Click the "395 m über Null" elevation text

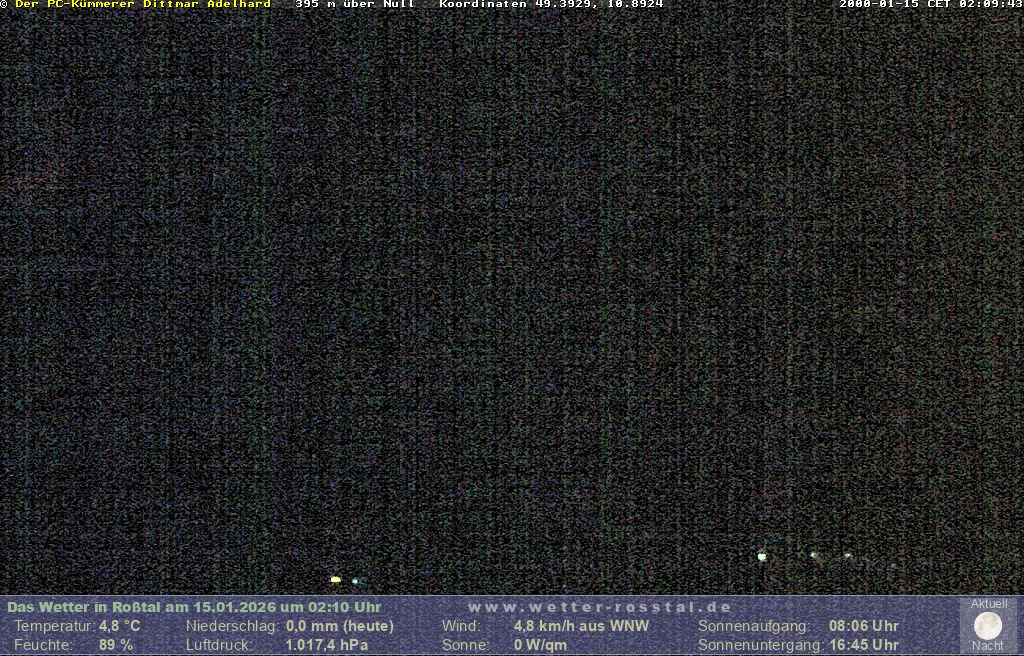coord(355,4)
